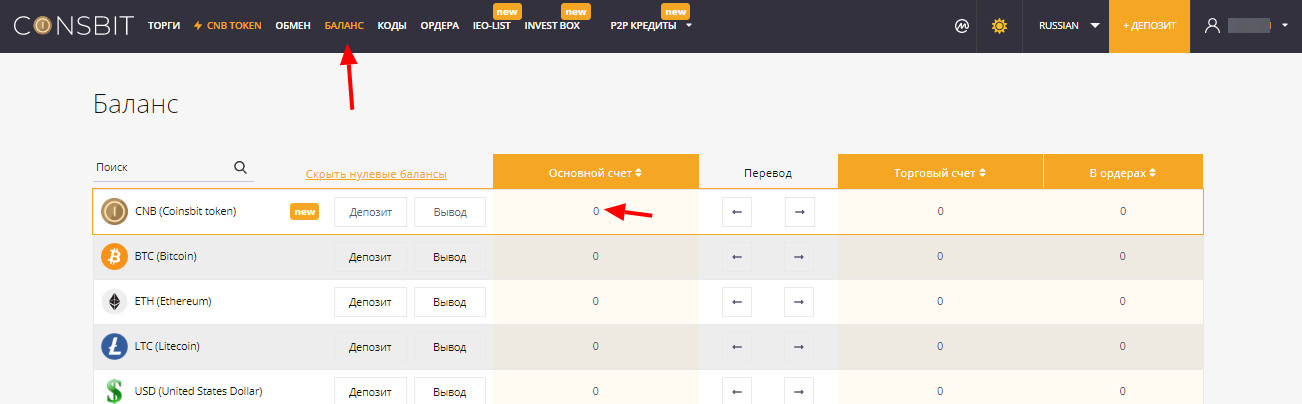Image resolution: width=1302 pixels, height=404 pixels.
Task: Click the Ethereum coin icon
Action: coord(115,301)
